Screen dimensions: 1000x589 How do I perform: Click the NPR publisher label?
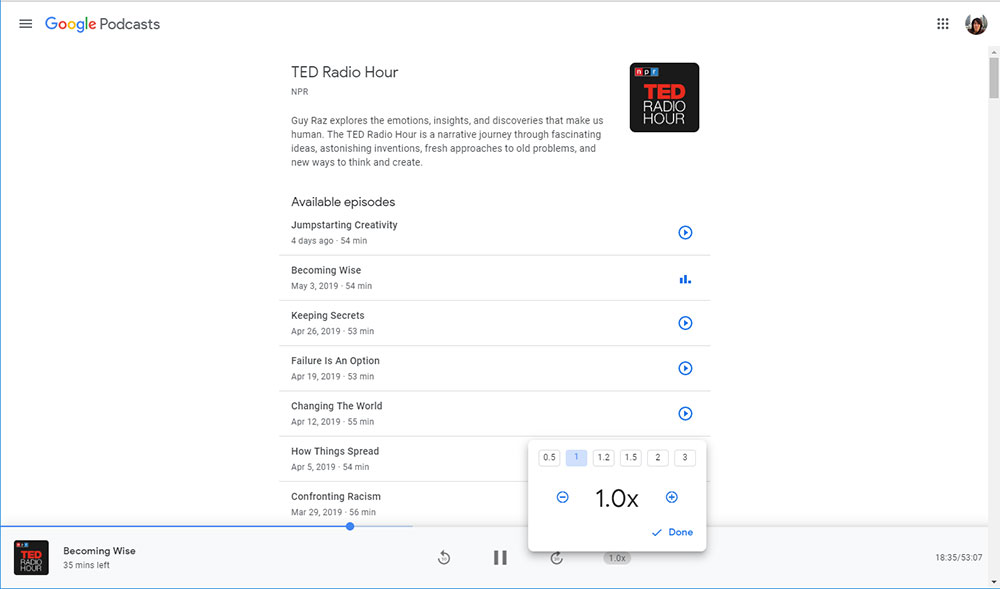point(300,92)
